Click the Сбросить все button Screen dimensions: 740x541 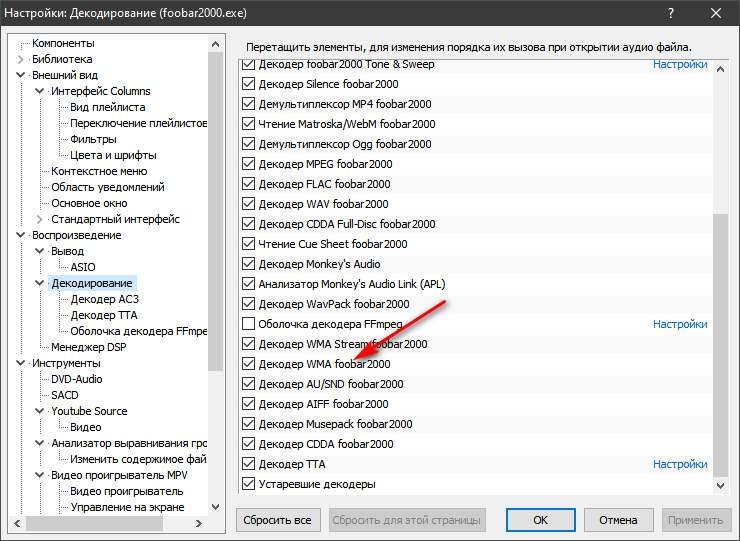tap(279, 520)
